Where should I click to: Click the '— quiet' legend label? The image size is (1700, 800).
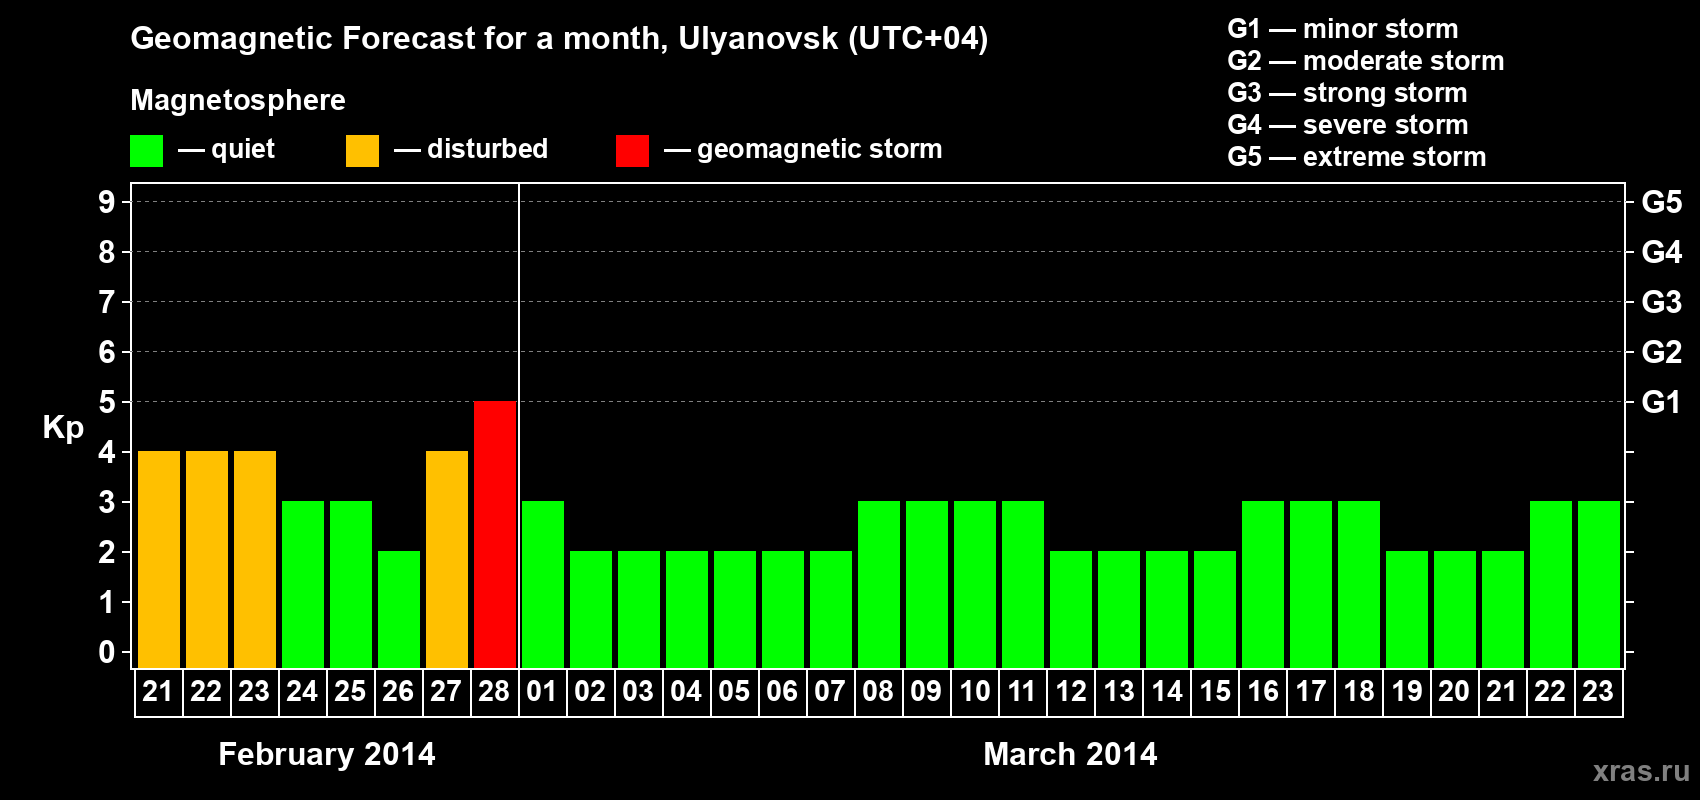[226, 150]
